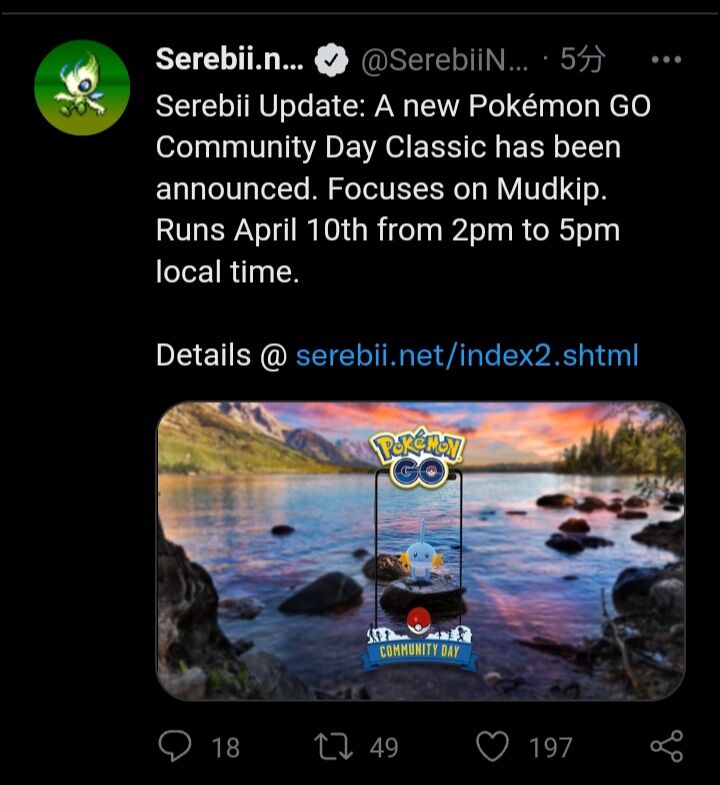
Task: Tap the reply speech bubble icon
Action: pyautogui.click(x=174, y=746)
